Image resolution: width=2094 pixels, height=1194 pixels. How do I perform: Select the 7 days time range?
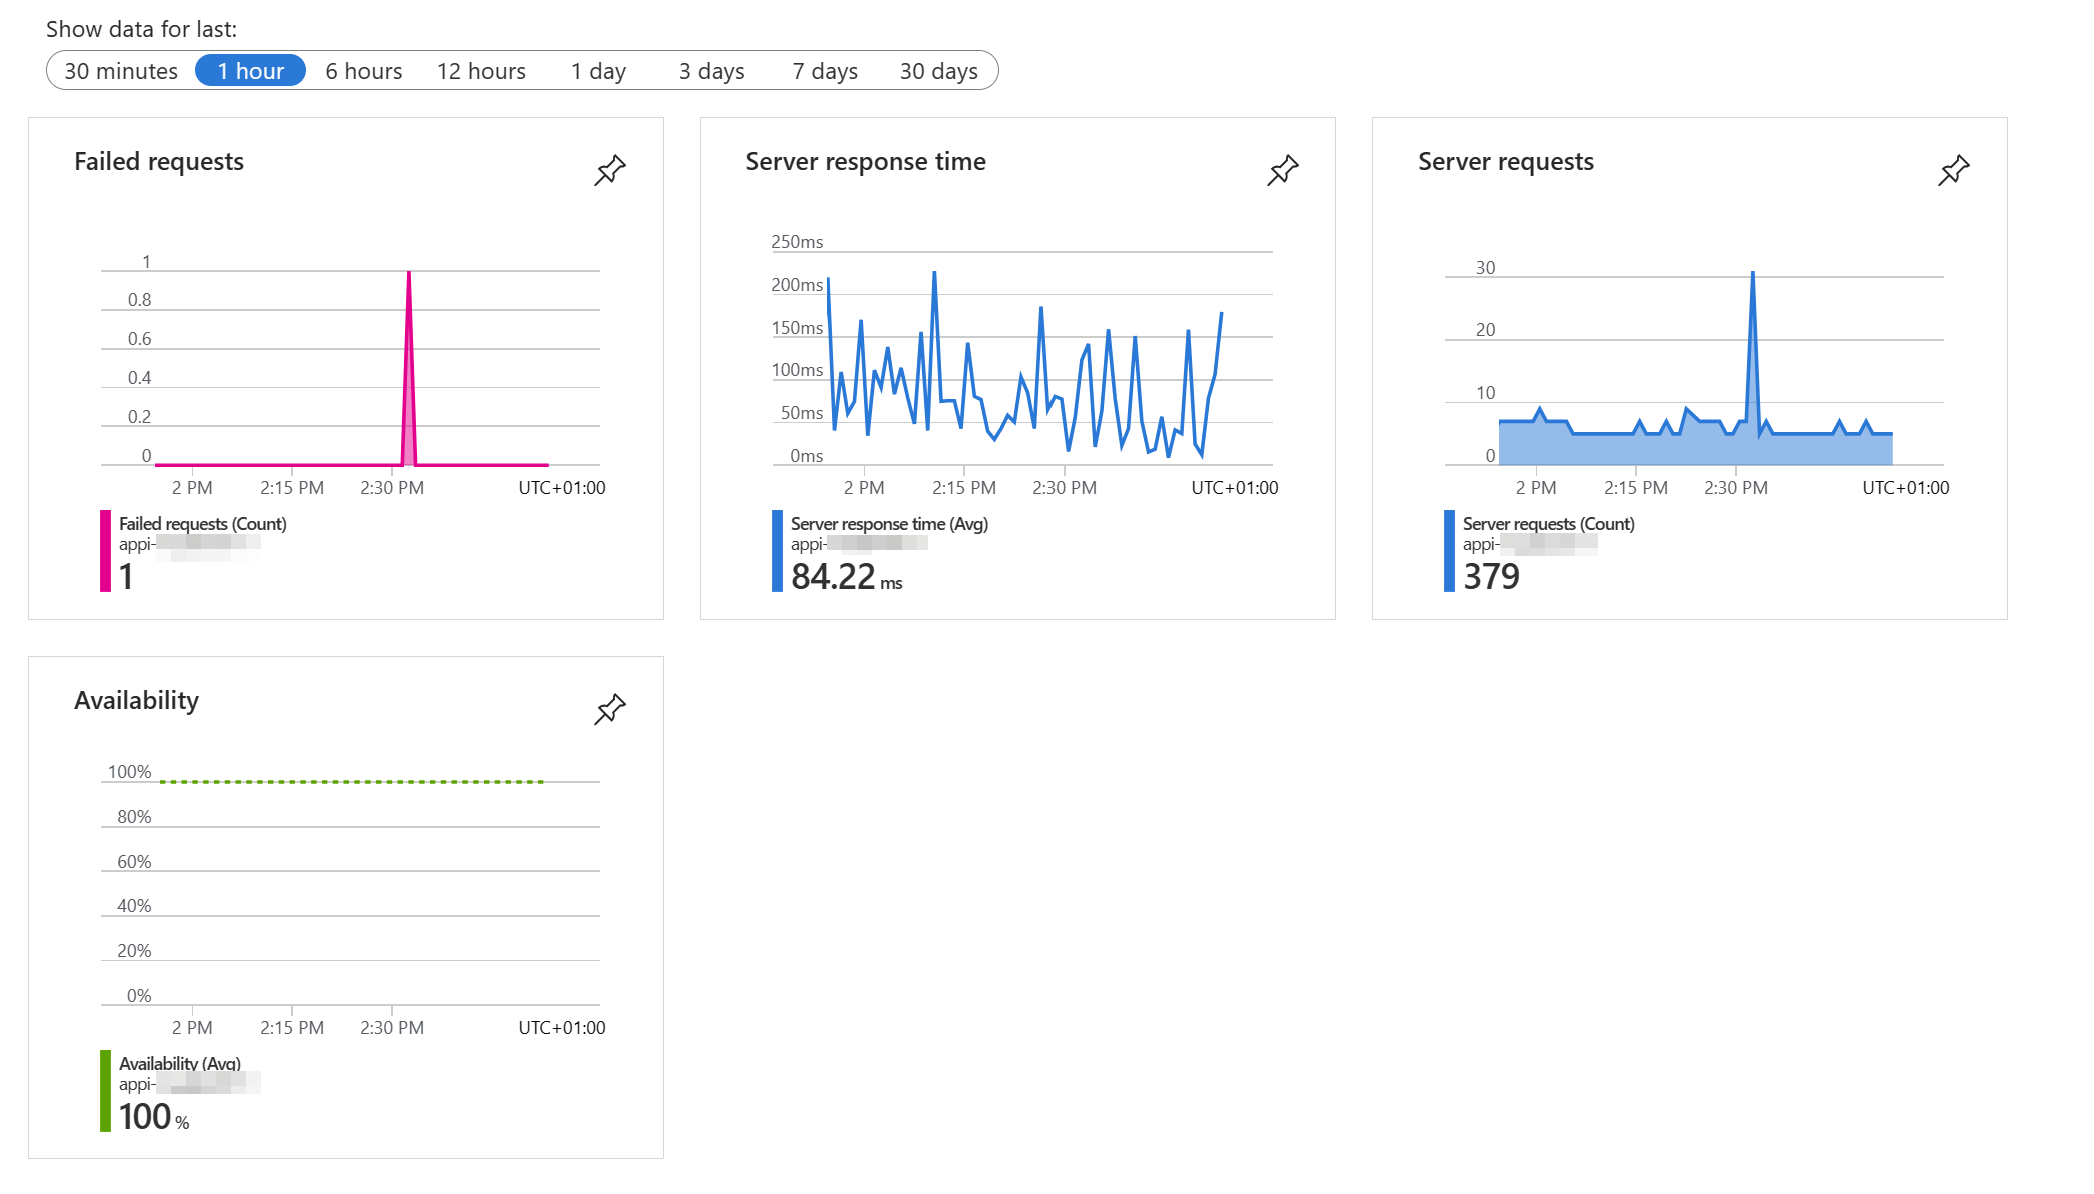[x=825, y=71]
